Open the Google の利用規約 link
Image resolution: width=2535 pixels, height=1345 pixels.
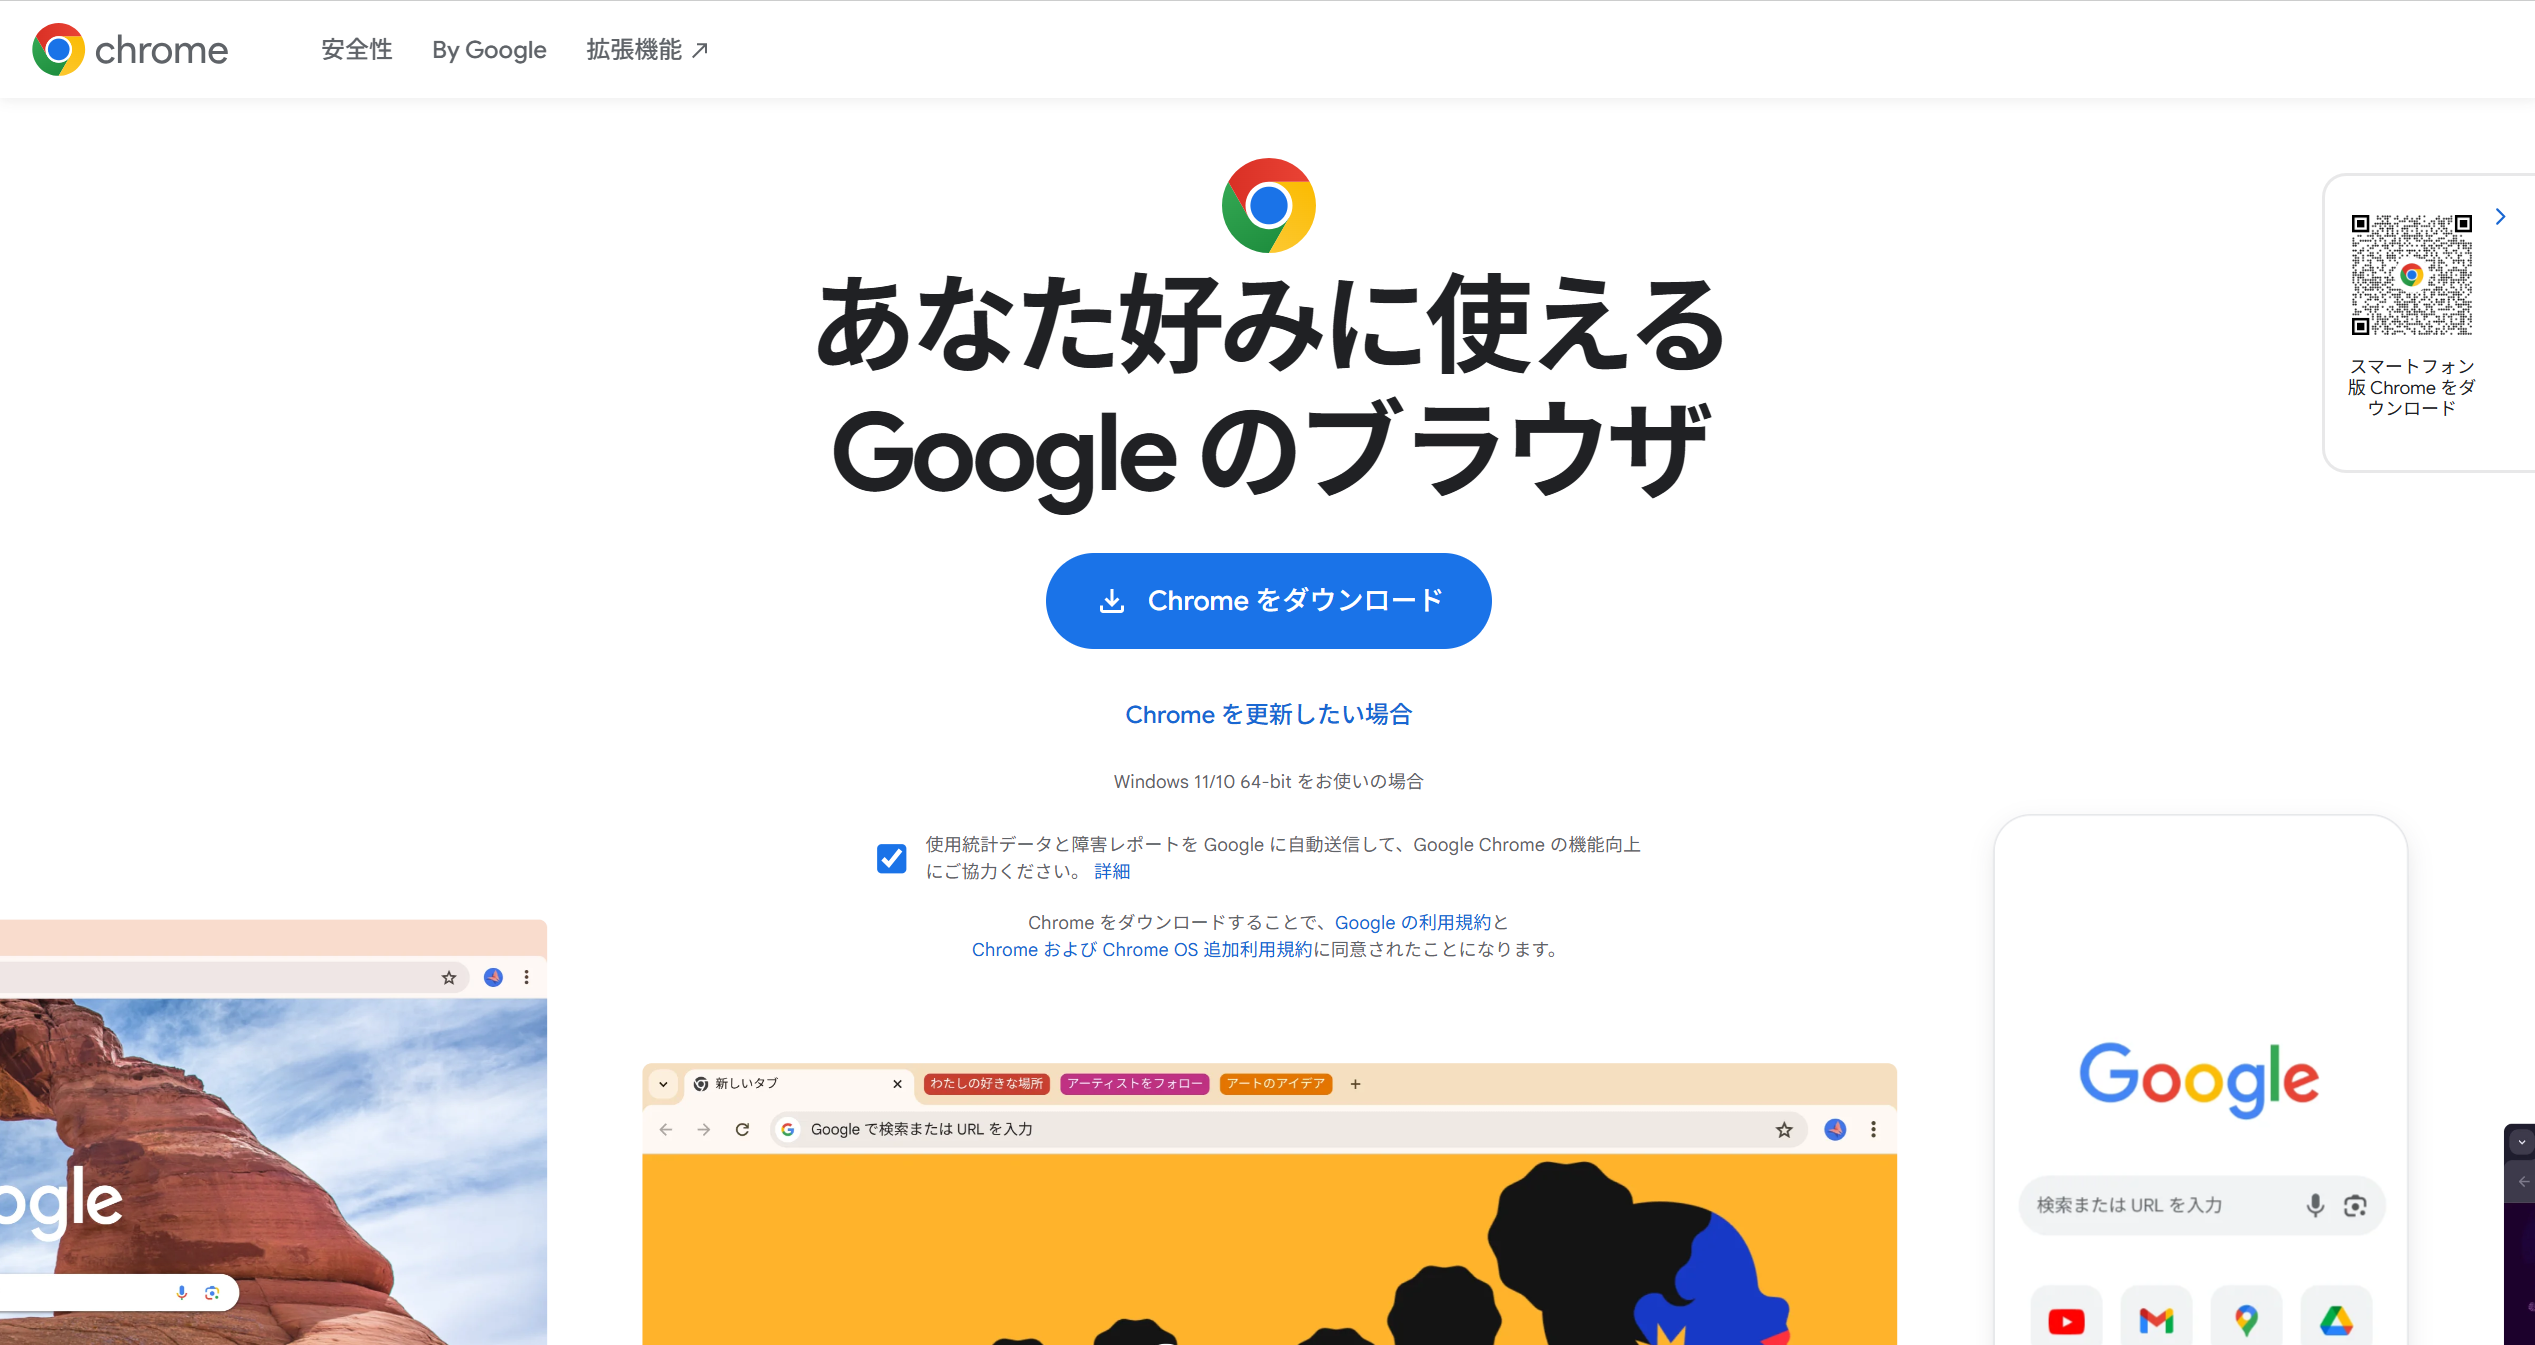(x=1413, y=922)
